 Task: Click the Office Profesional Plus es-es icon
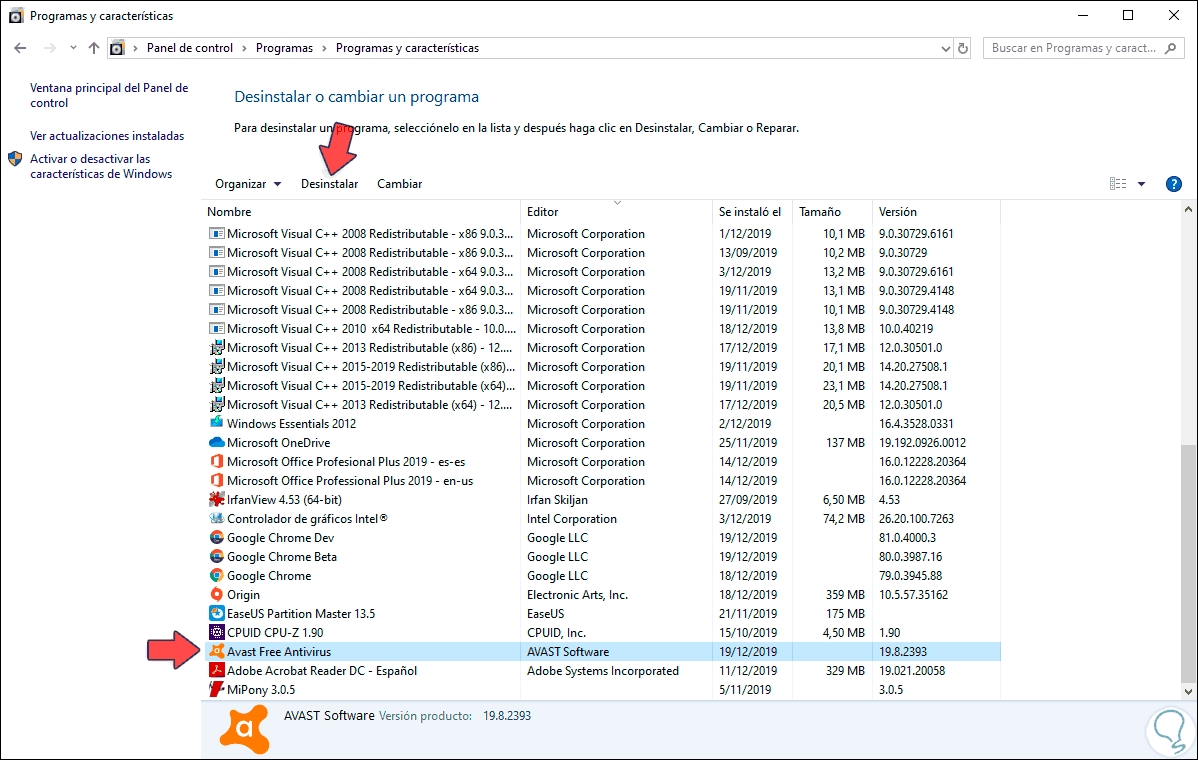[217, 461]
